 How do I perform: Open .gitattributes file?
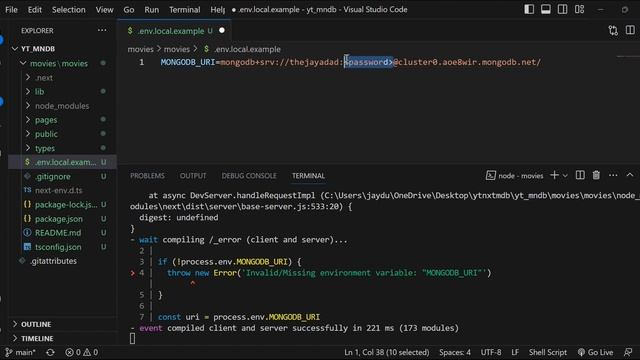click(x=53, y=261)
